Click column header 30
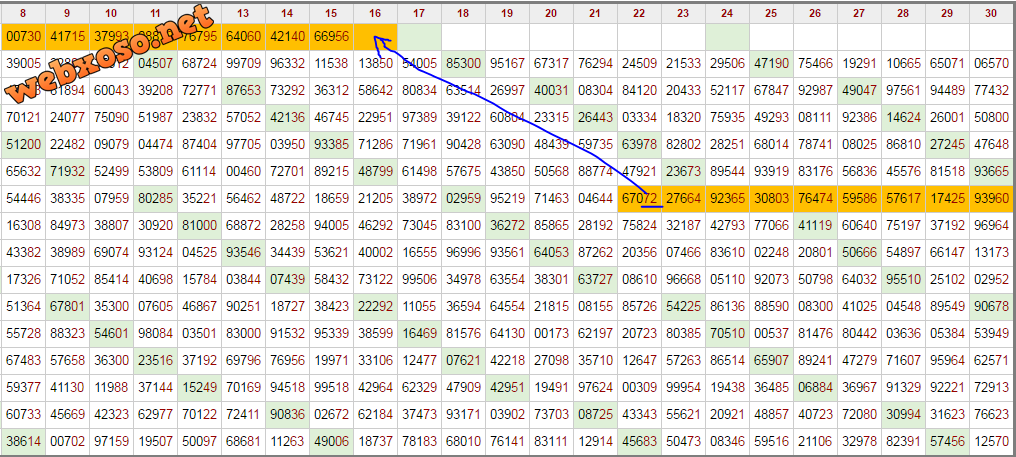The width and height of the screenshot is (1016, 457). 991,13
